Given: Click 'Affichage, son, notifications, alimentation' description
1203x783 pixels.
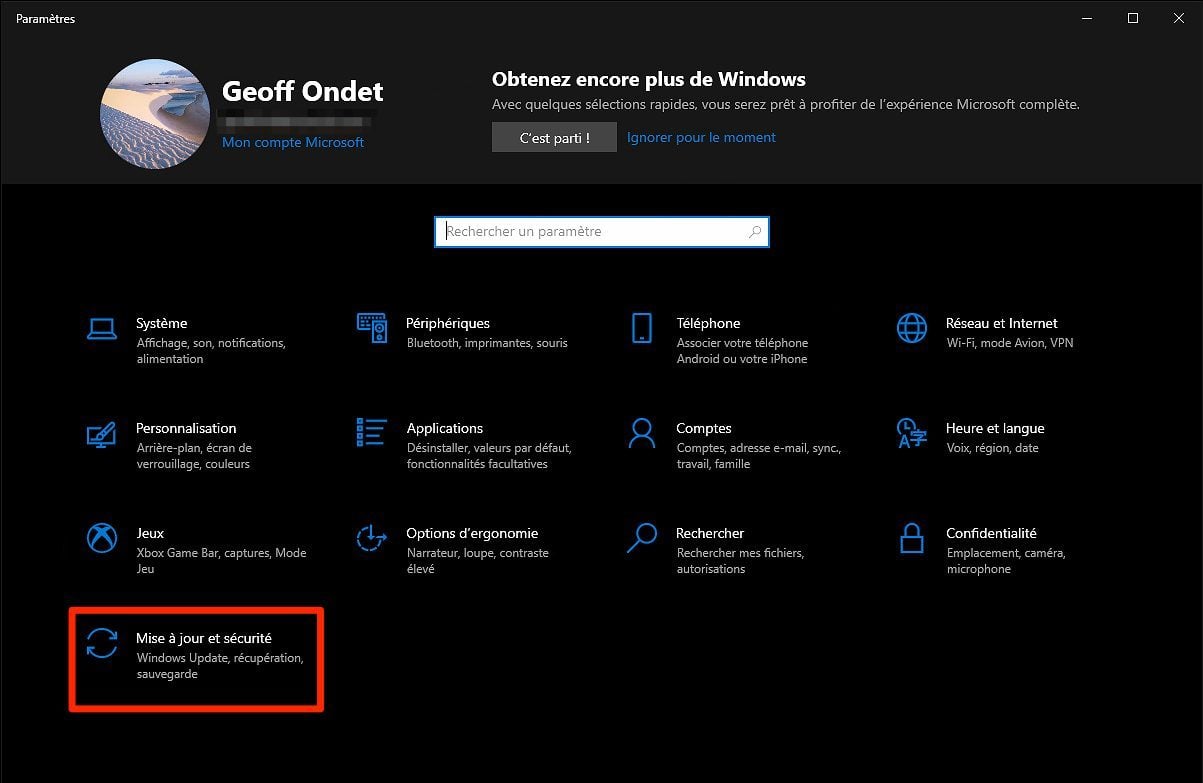Looking at the screenshot, I should pos(211,351).
